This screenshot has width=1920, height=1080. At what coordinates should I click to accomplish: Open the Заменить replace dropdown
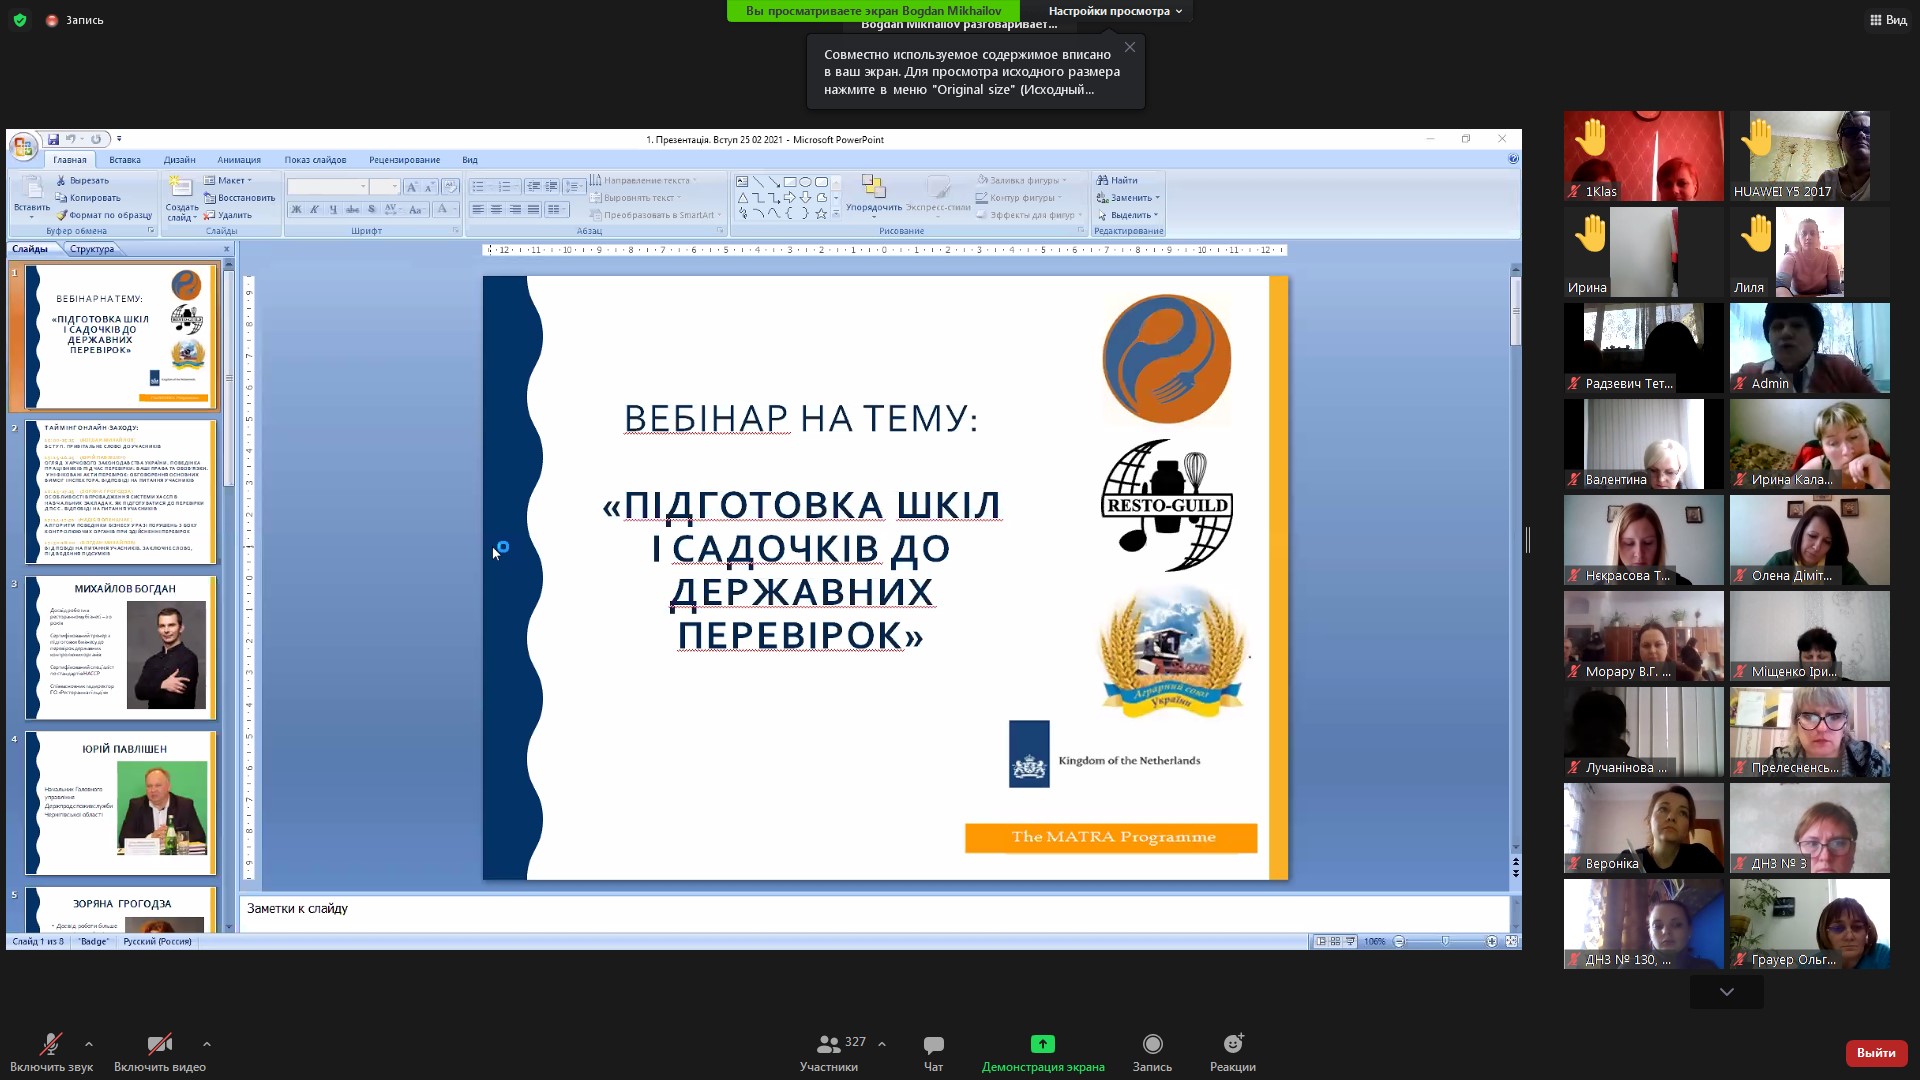coord(1128,198)
